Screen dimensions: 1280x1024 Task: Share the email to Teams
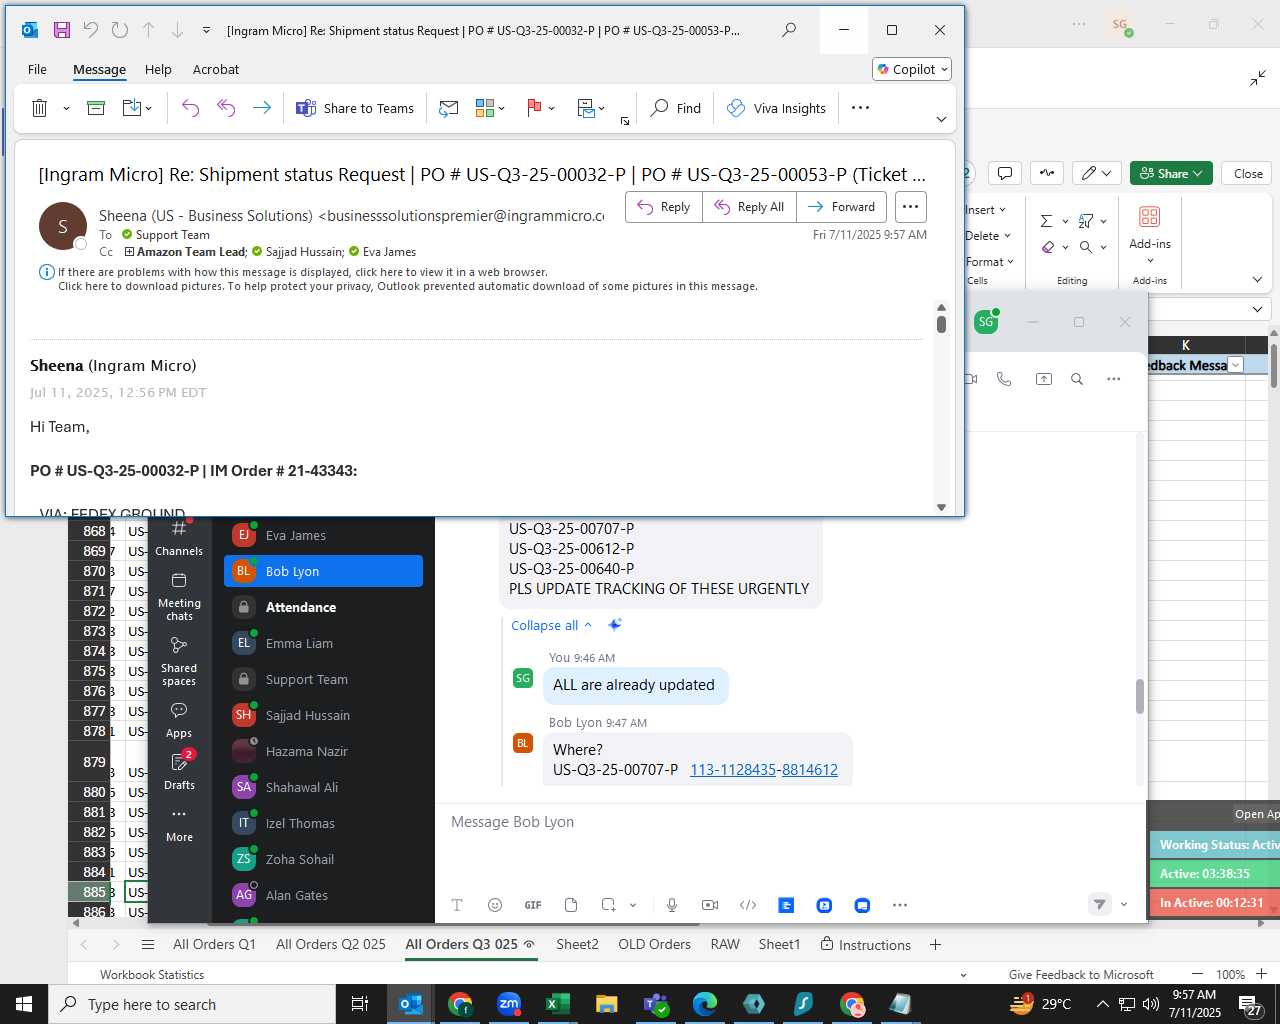click(x=355, y=108)
